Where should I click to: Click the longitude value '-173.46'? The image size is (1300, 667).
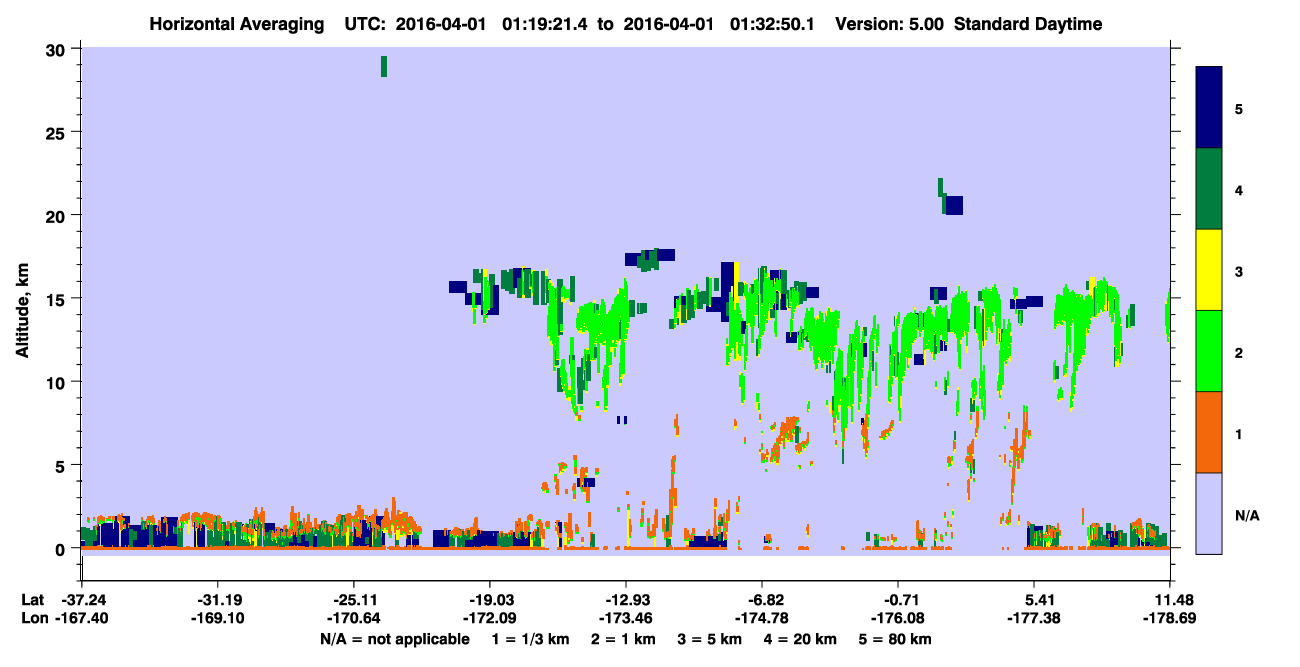click(626, 618)
